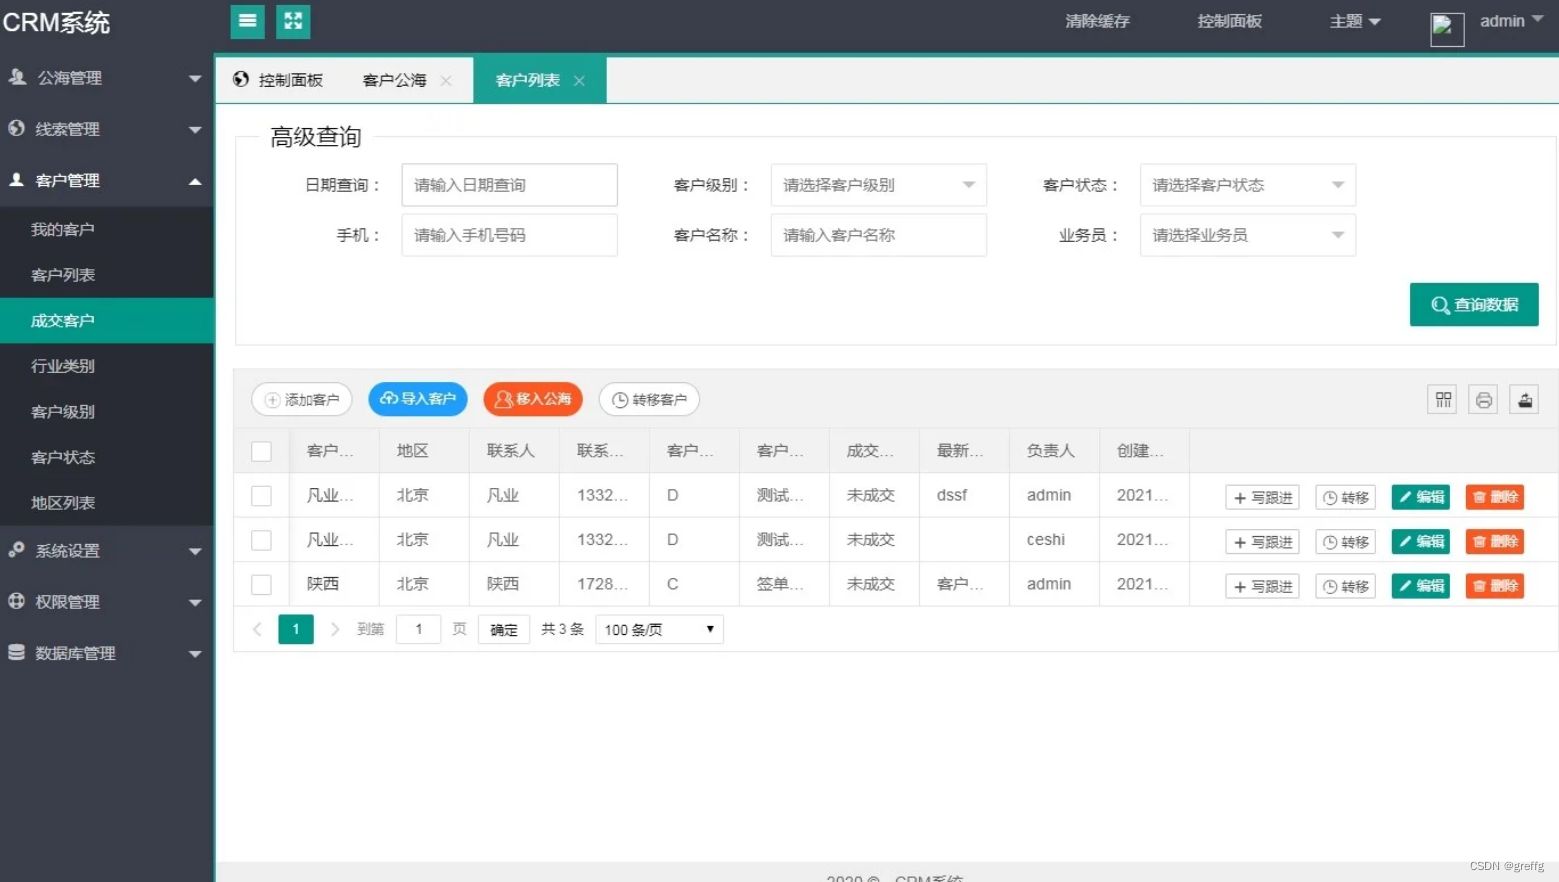The image size is (1559, 882).
Task: Click the page number input field in pagination
Action: coord(418,629)
